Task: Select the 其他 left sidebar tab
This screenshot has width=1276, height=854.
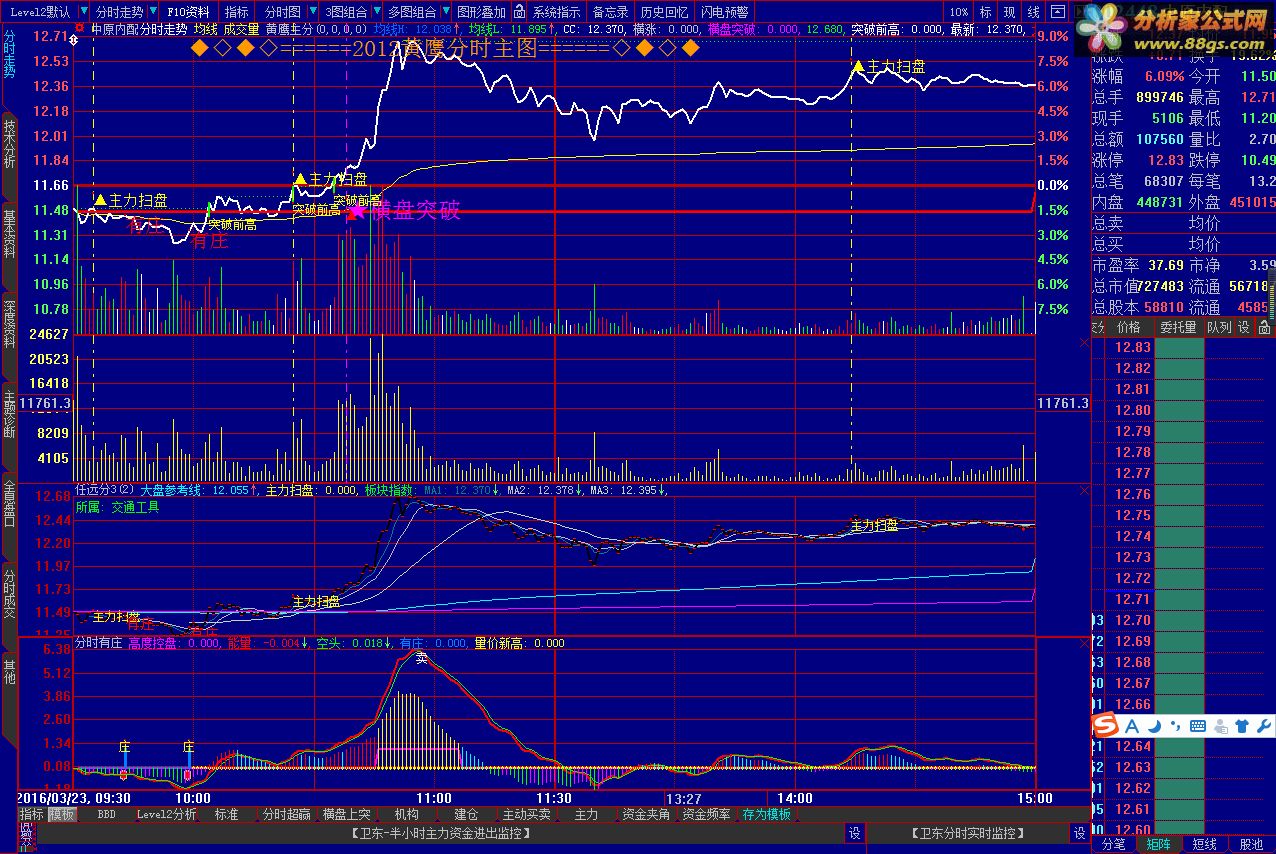Action: point(9,671)
